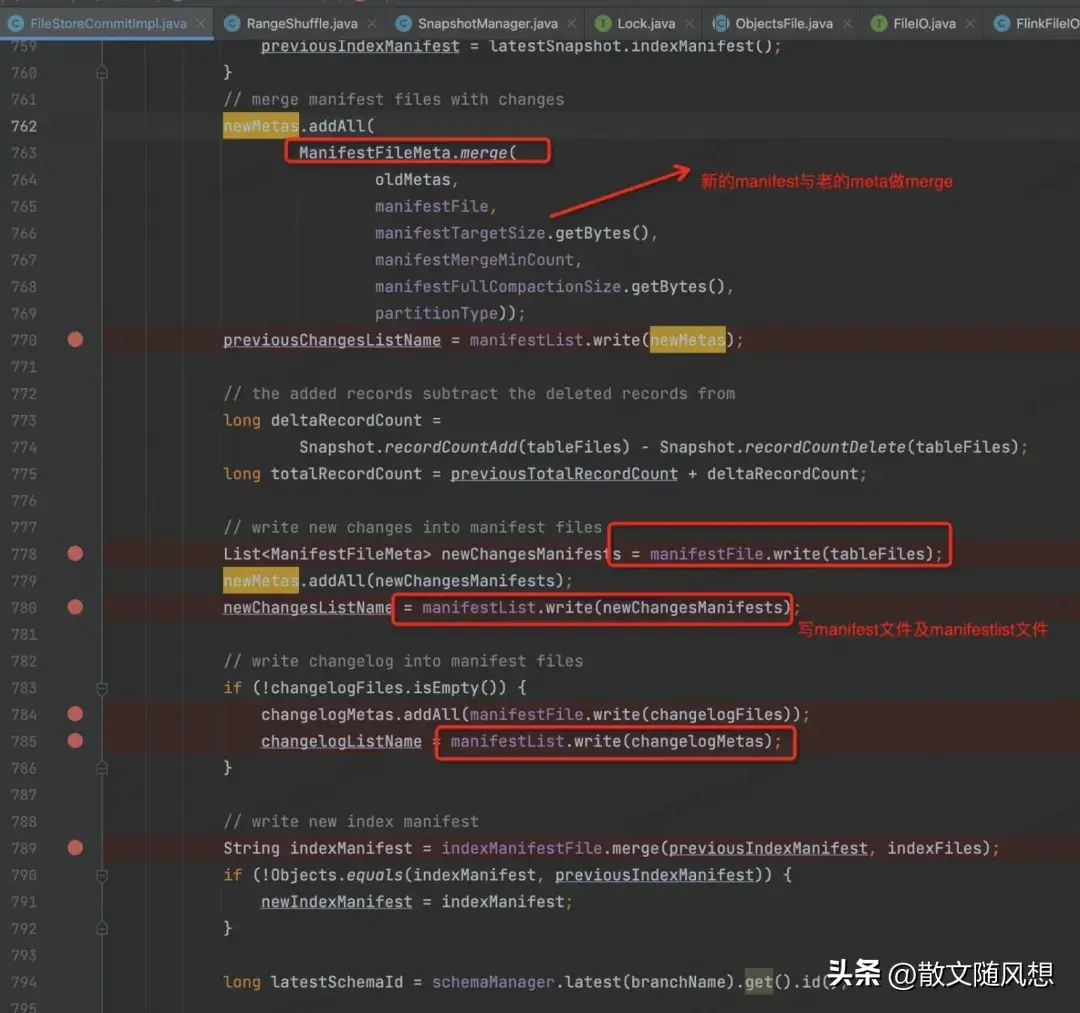The height and width of the screenshot is (1013, 1080).
Task: Click recordCountDelete method call on line 774
Action: click(825, 447)
